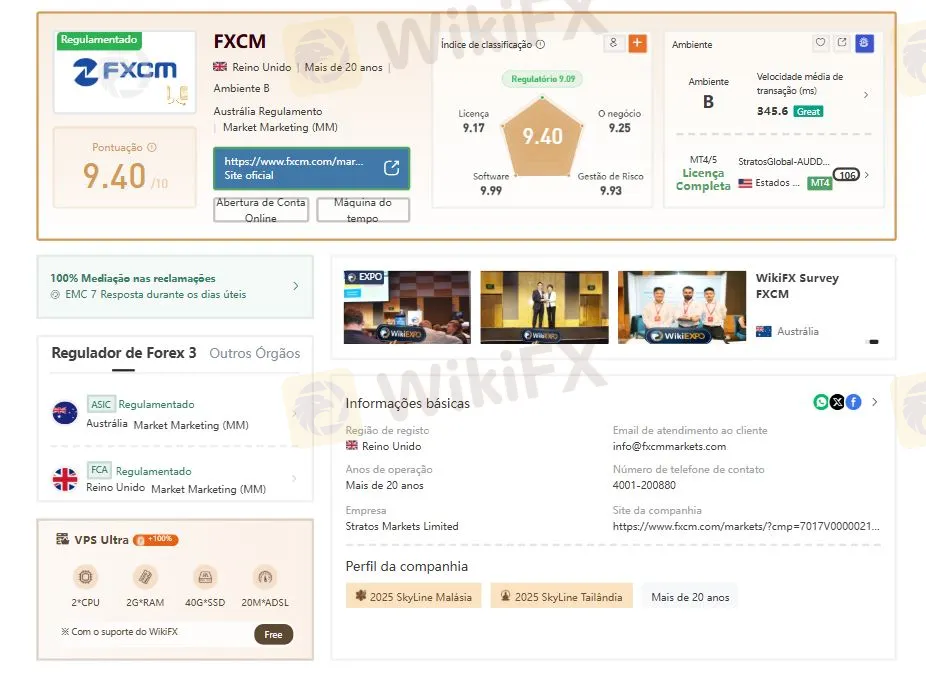Open the official site fxcm.com button
Viewport: 926px width, 673px height.
[x=311, y=168]
